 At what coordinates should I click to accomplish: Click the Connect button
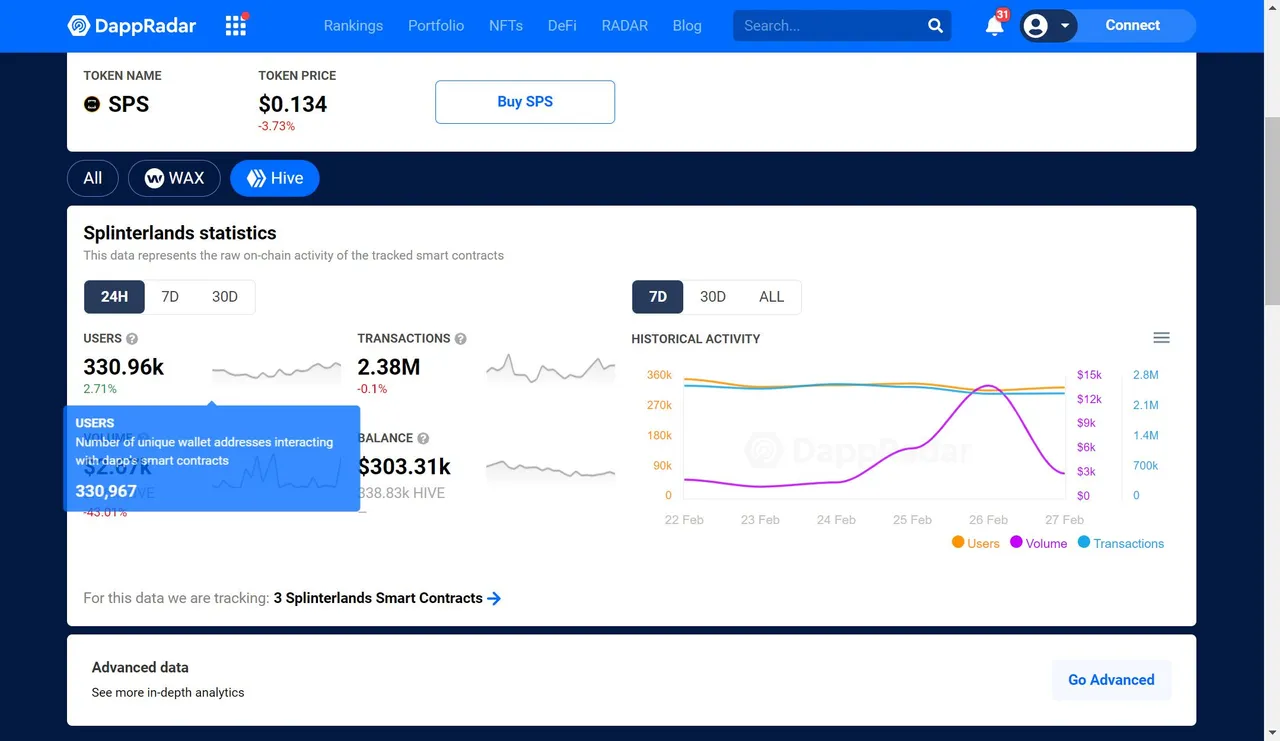[1132, 26]
